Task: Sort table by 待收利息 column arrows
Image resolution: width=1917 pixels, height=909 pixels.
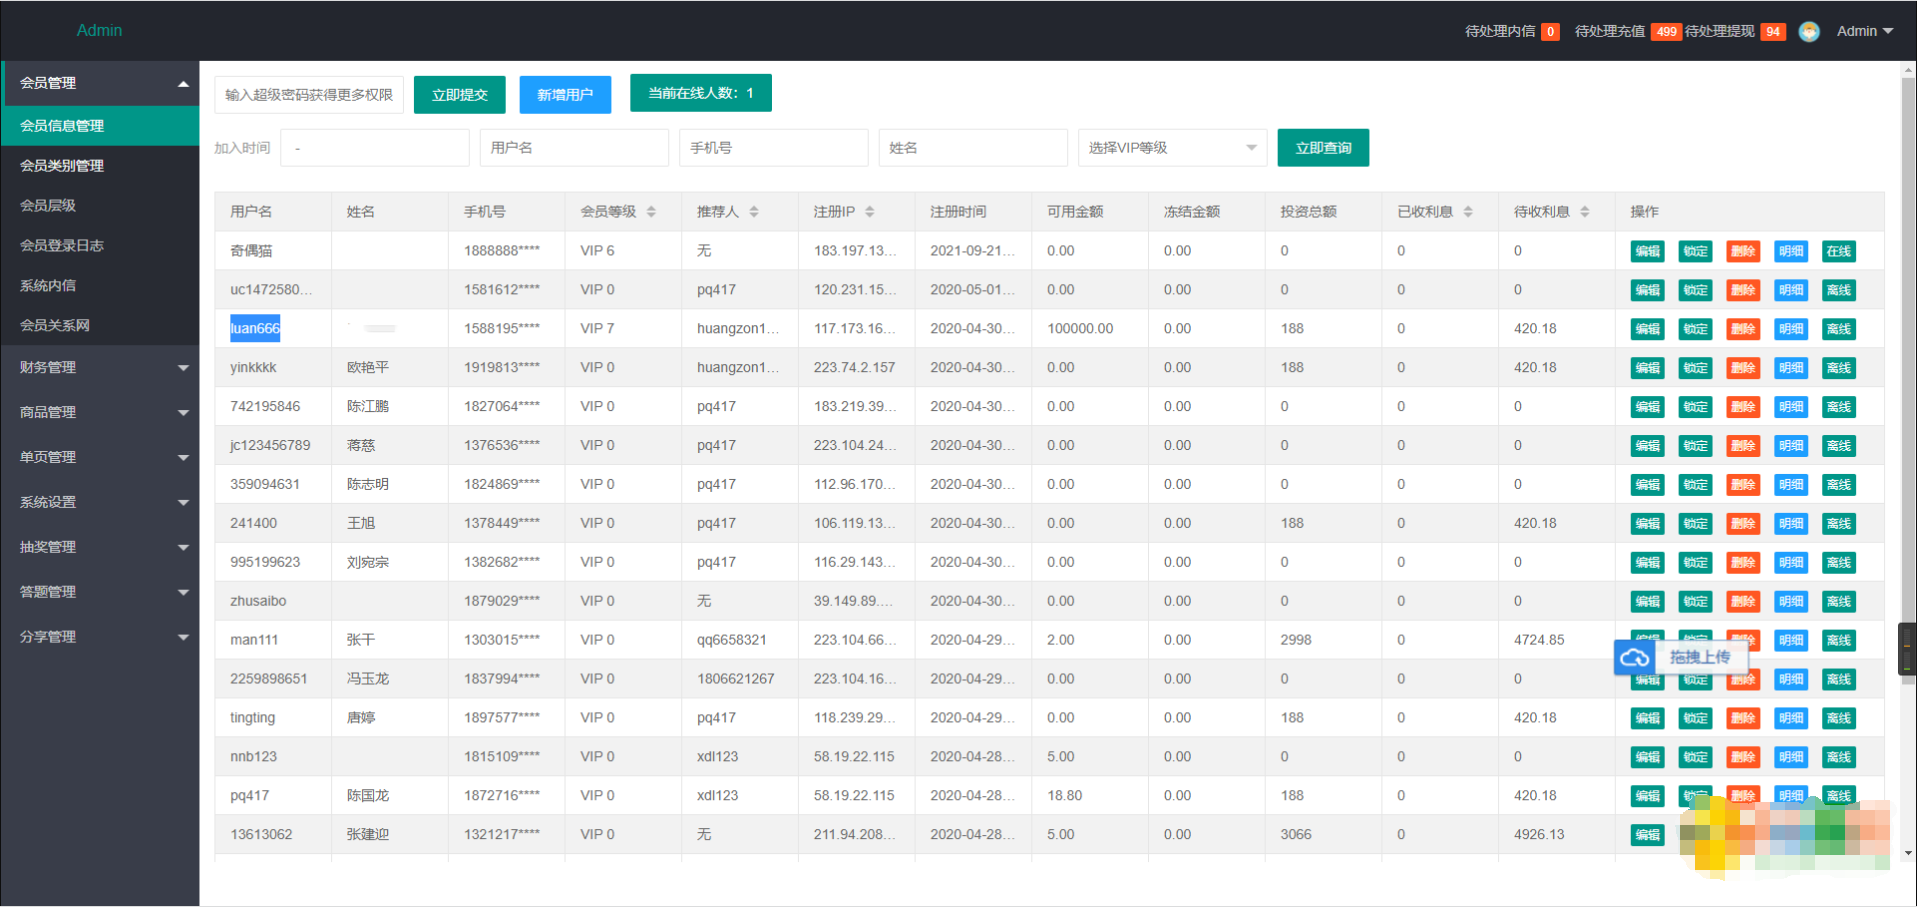Action: pos(1585,212)
